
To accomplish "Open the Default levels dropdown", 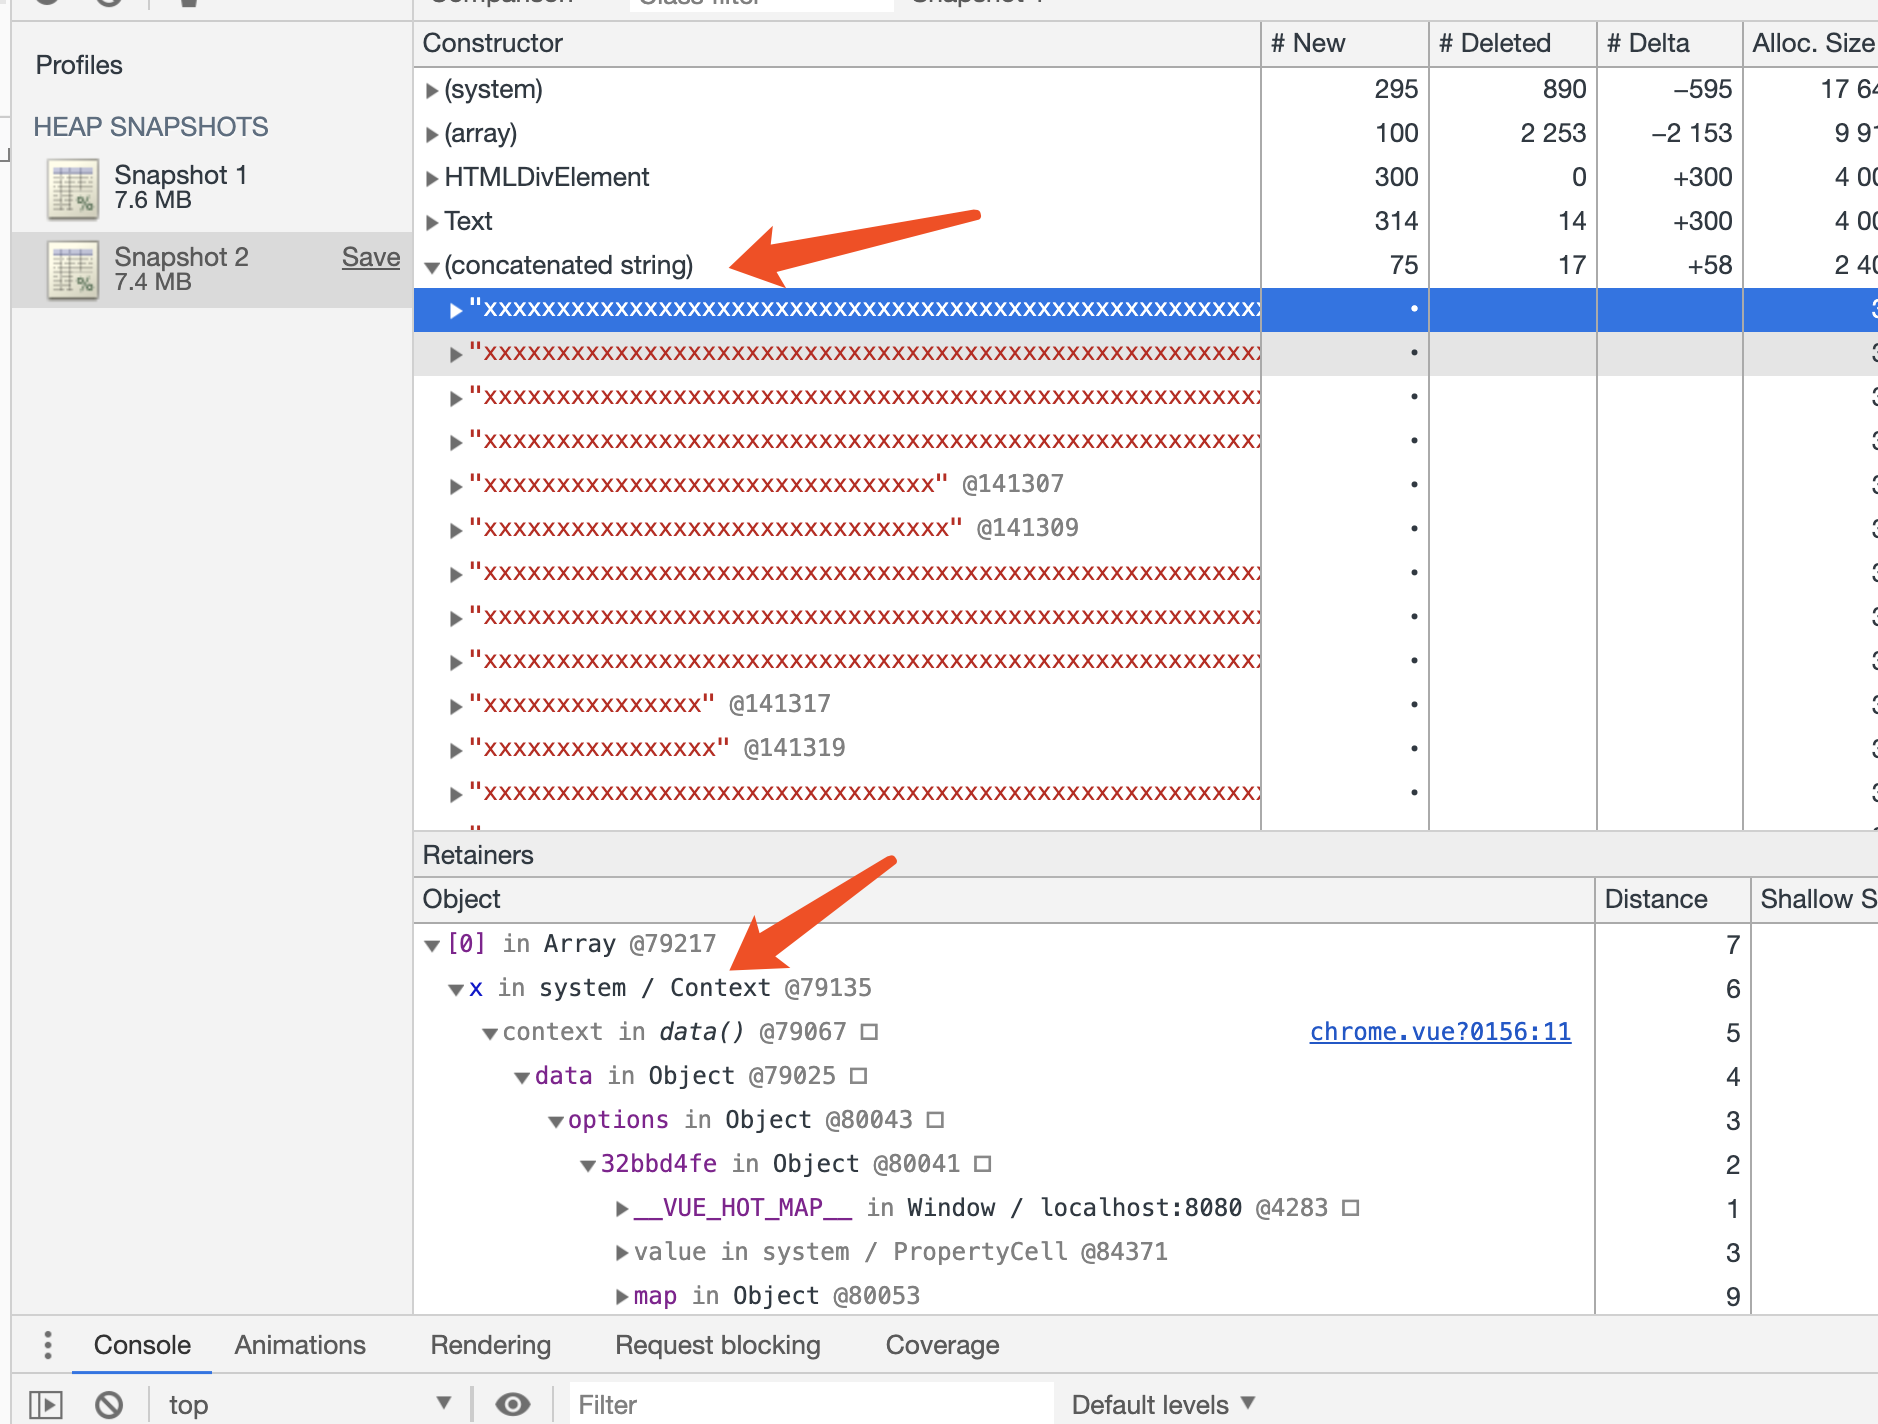I will 1163,1405.
